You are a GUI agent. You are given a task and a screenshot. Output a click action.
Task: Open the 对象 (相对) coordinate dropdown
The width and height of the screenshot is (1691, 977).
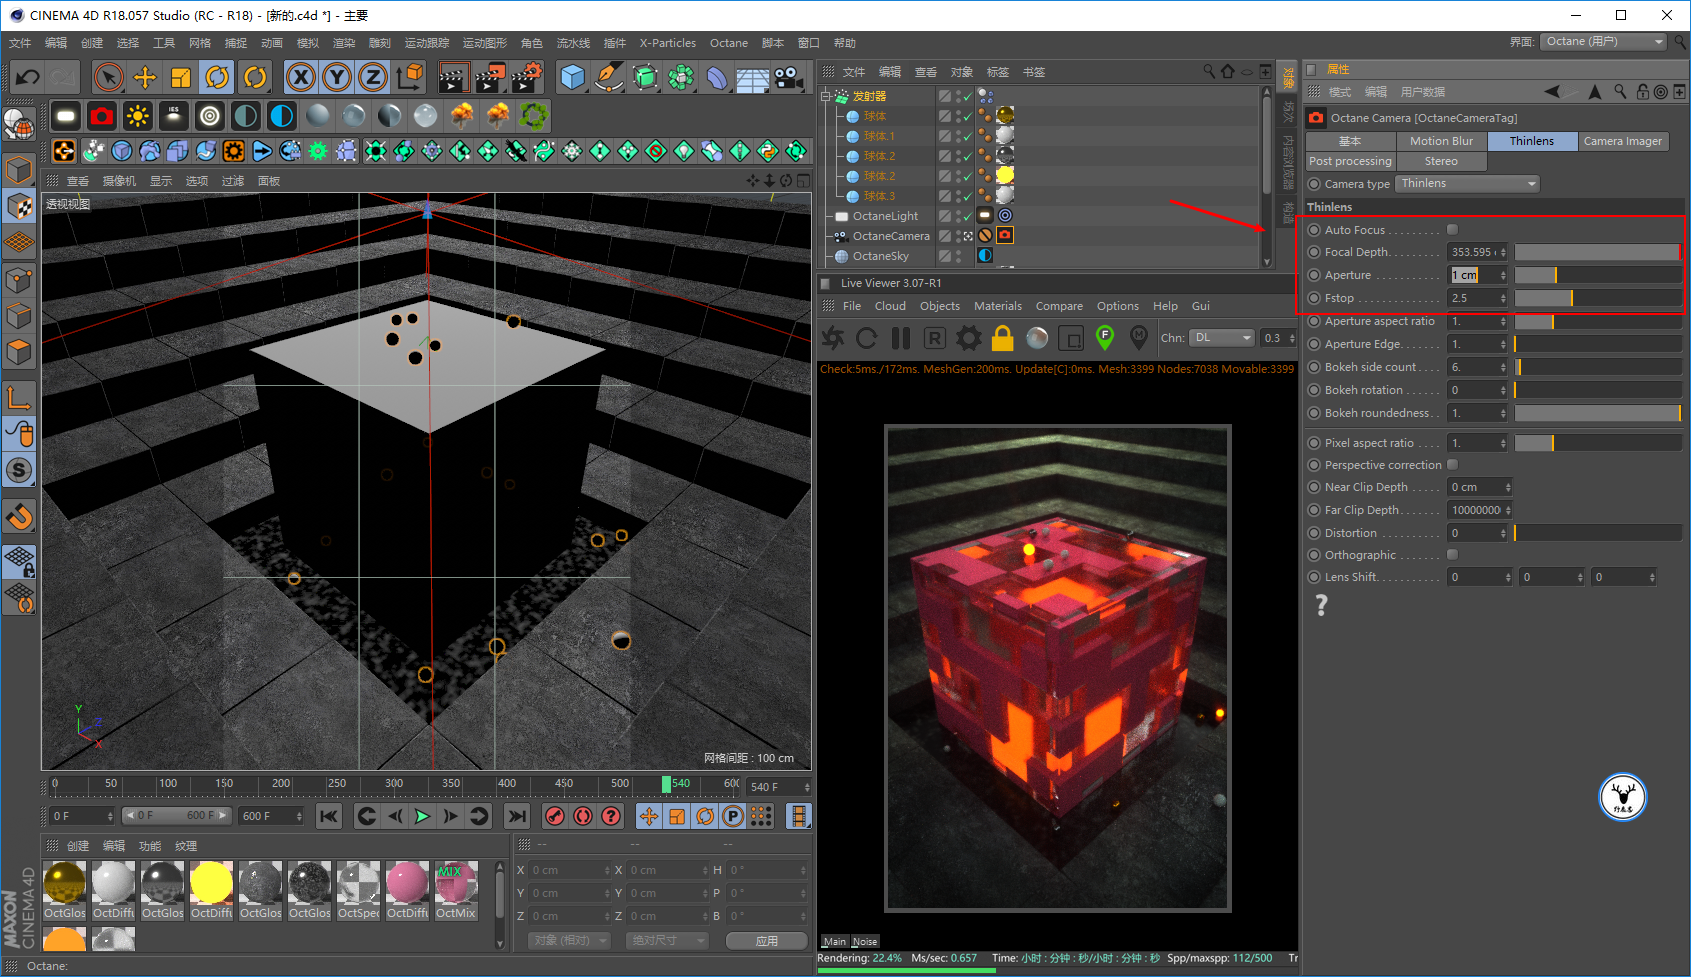coord(568,941)
